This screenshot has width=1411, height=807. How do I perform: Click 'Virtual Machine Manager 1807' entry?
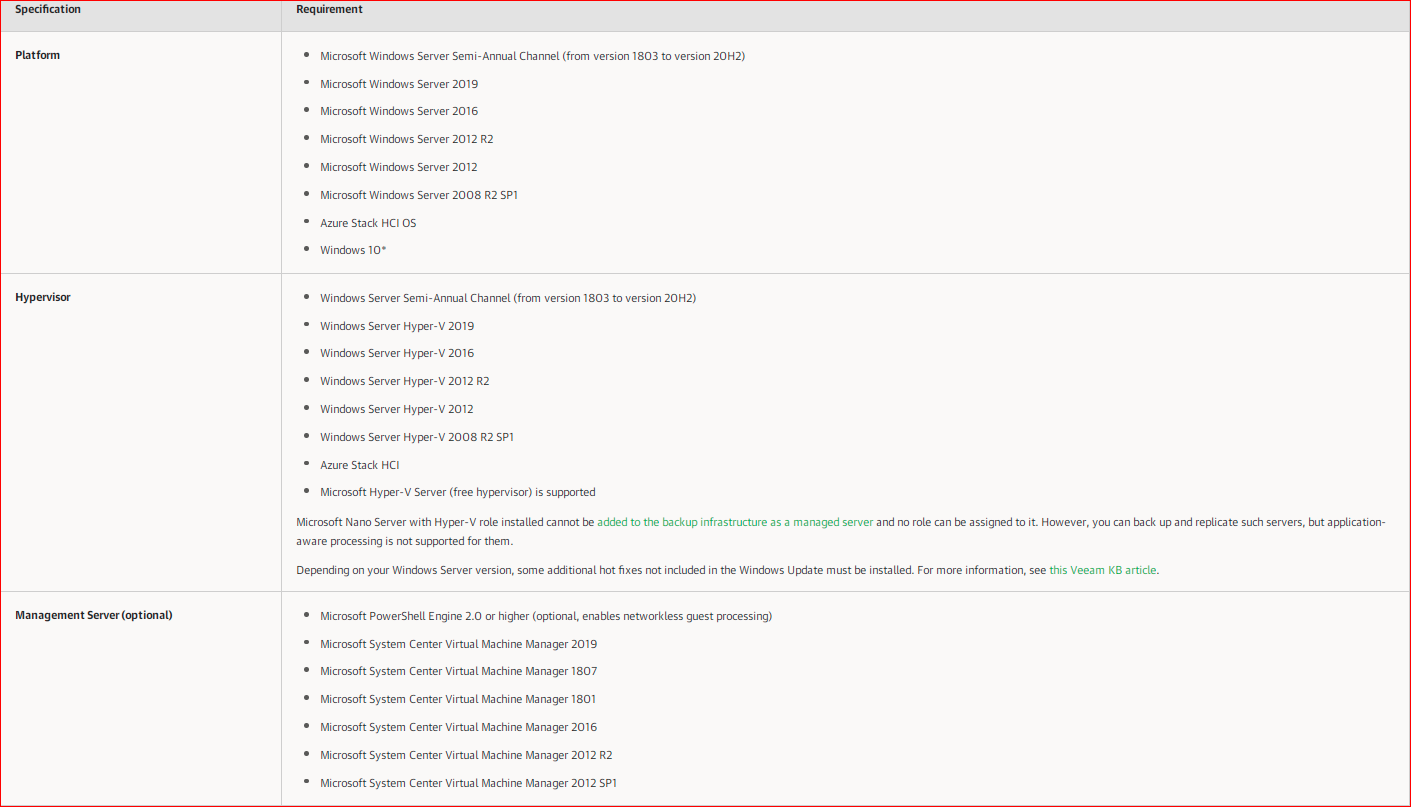pyautogui.click(x=458, y=671)
